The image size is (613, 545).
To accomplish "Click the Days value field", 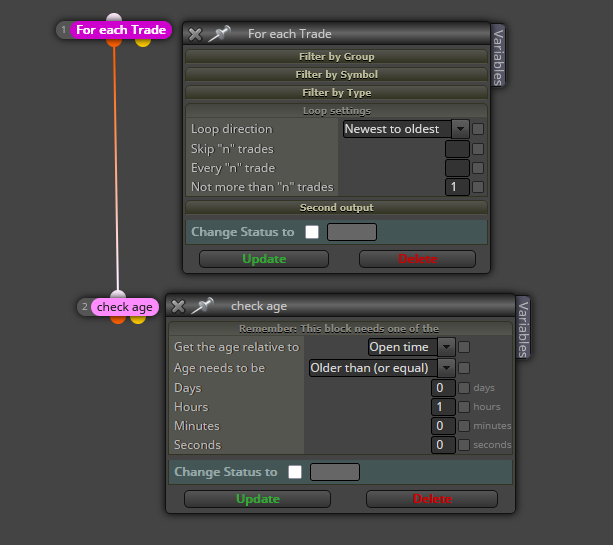I will pyautogui.click(x=443, y=388).
